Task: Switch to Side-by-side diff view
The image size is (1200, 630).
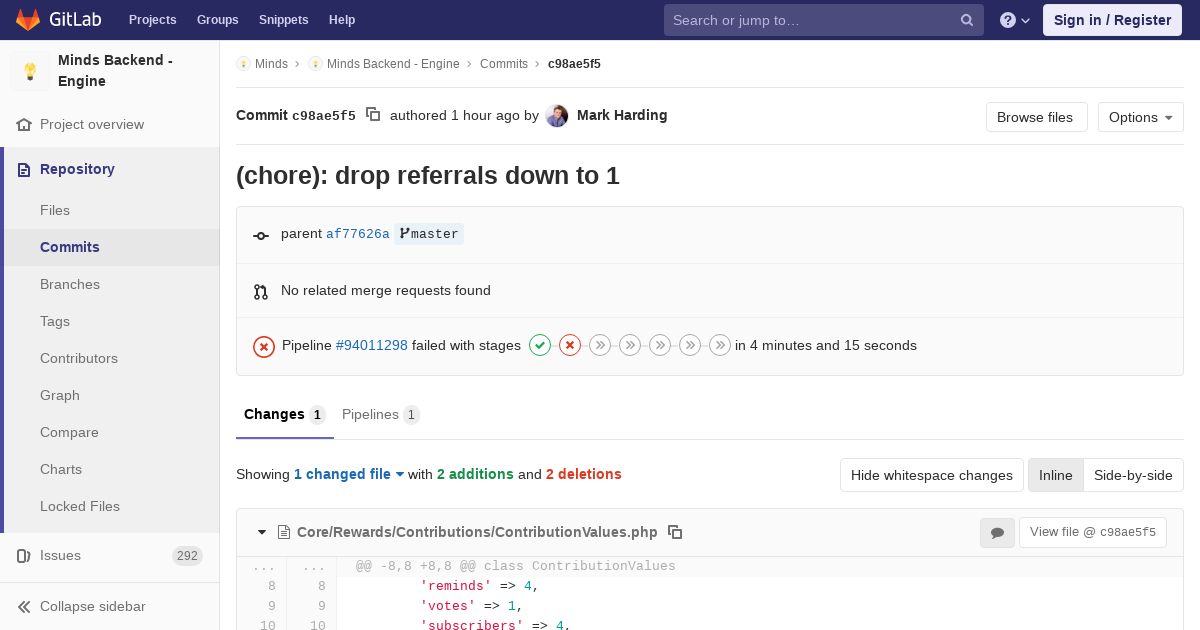Action: tap(1133, 475)
